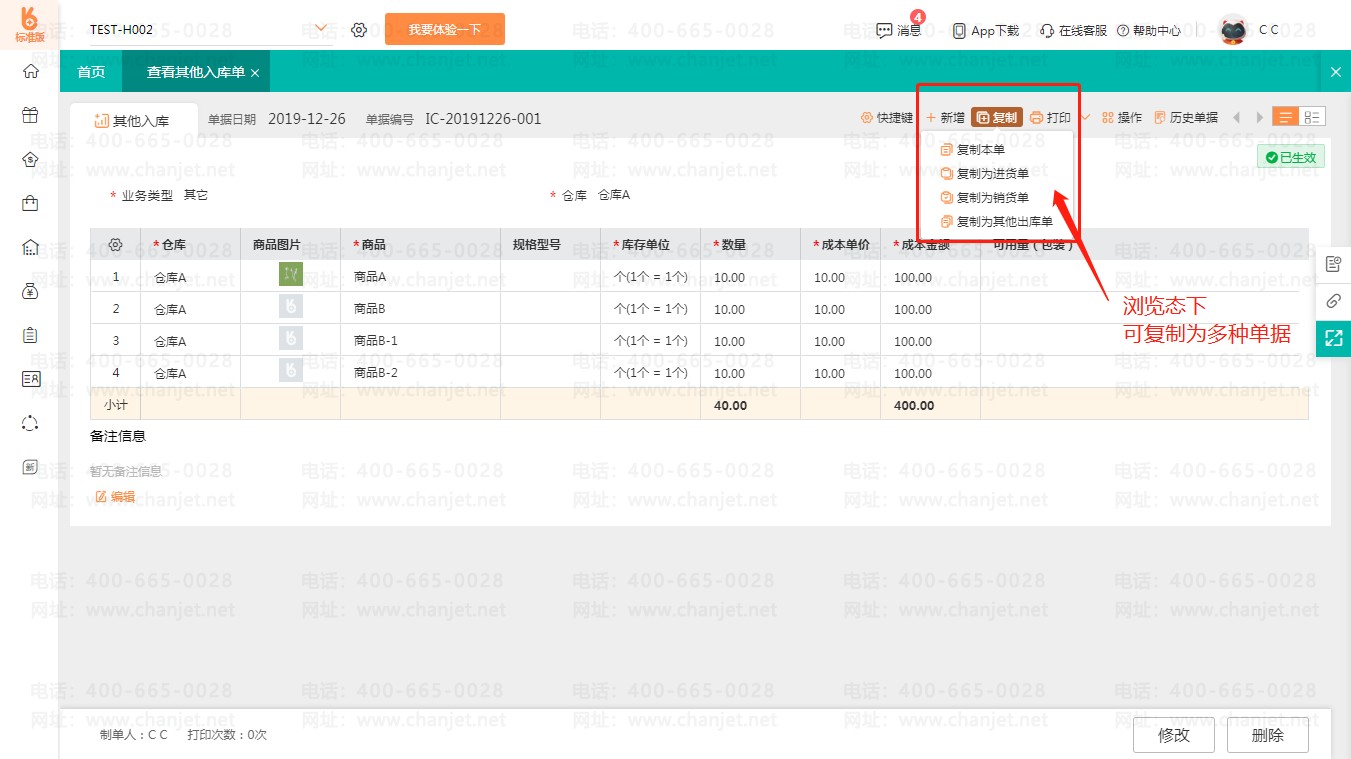Select the 查看其他入库单 tab
Viewport: 1351px width, 759px height.
(x=195, y=72)
